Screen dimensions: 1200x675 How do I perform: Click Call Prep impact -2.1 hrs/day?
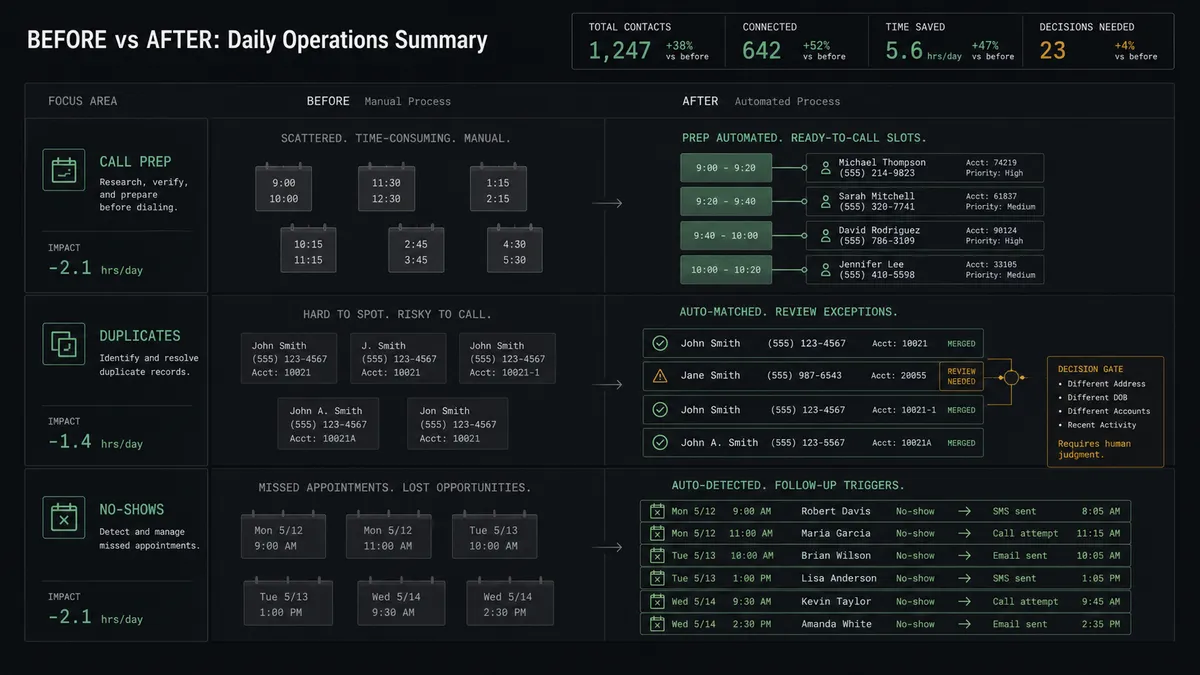click(96, 268)
